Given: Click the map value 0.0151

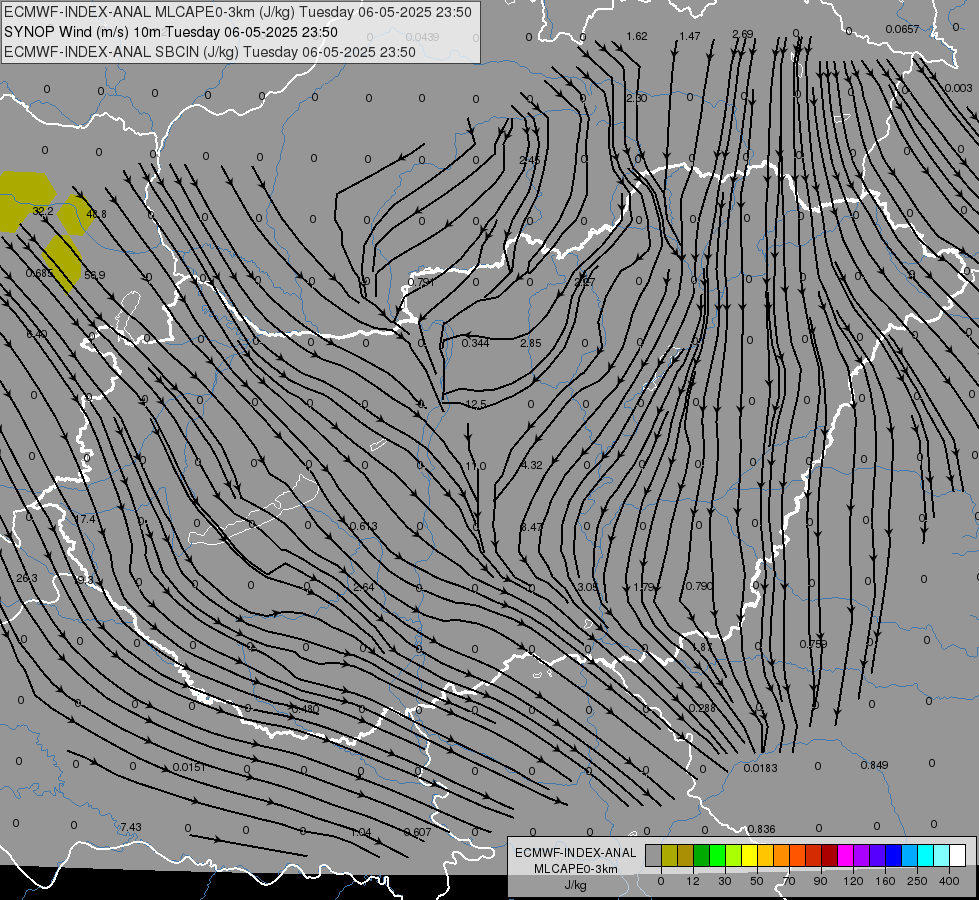Looking at the screenshot, I should point(189,767).
